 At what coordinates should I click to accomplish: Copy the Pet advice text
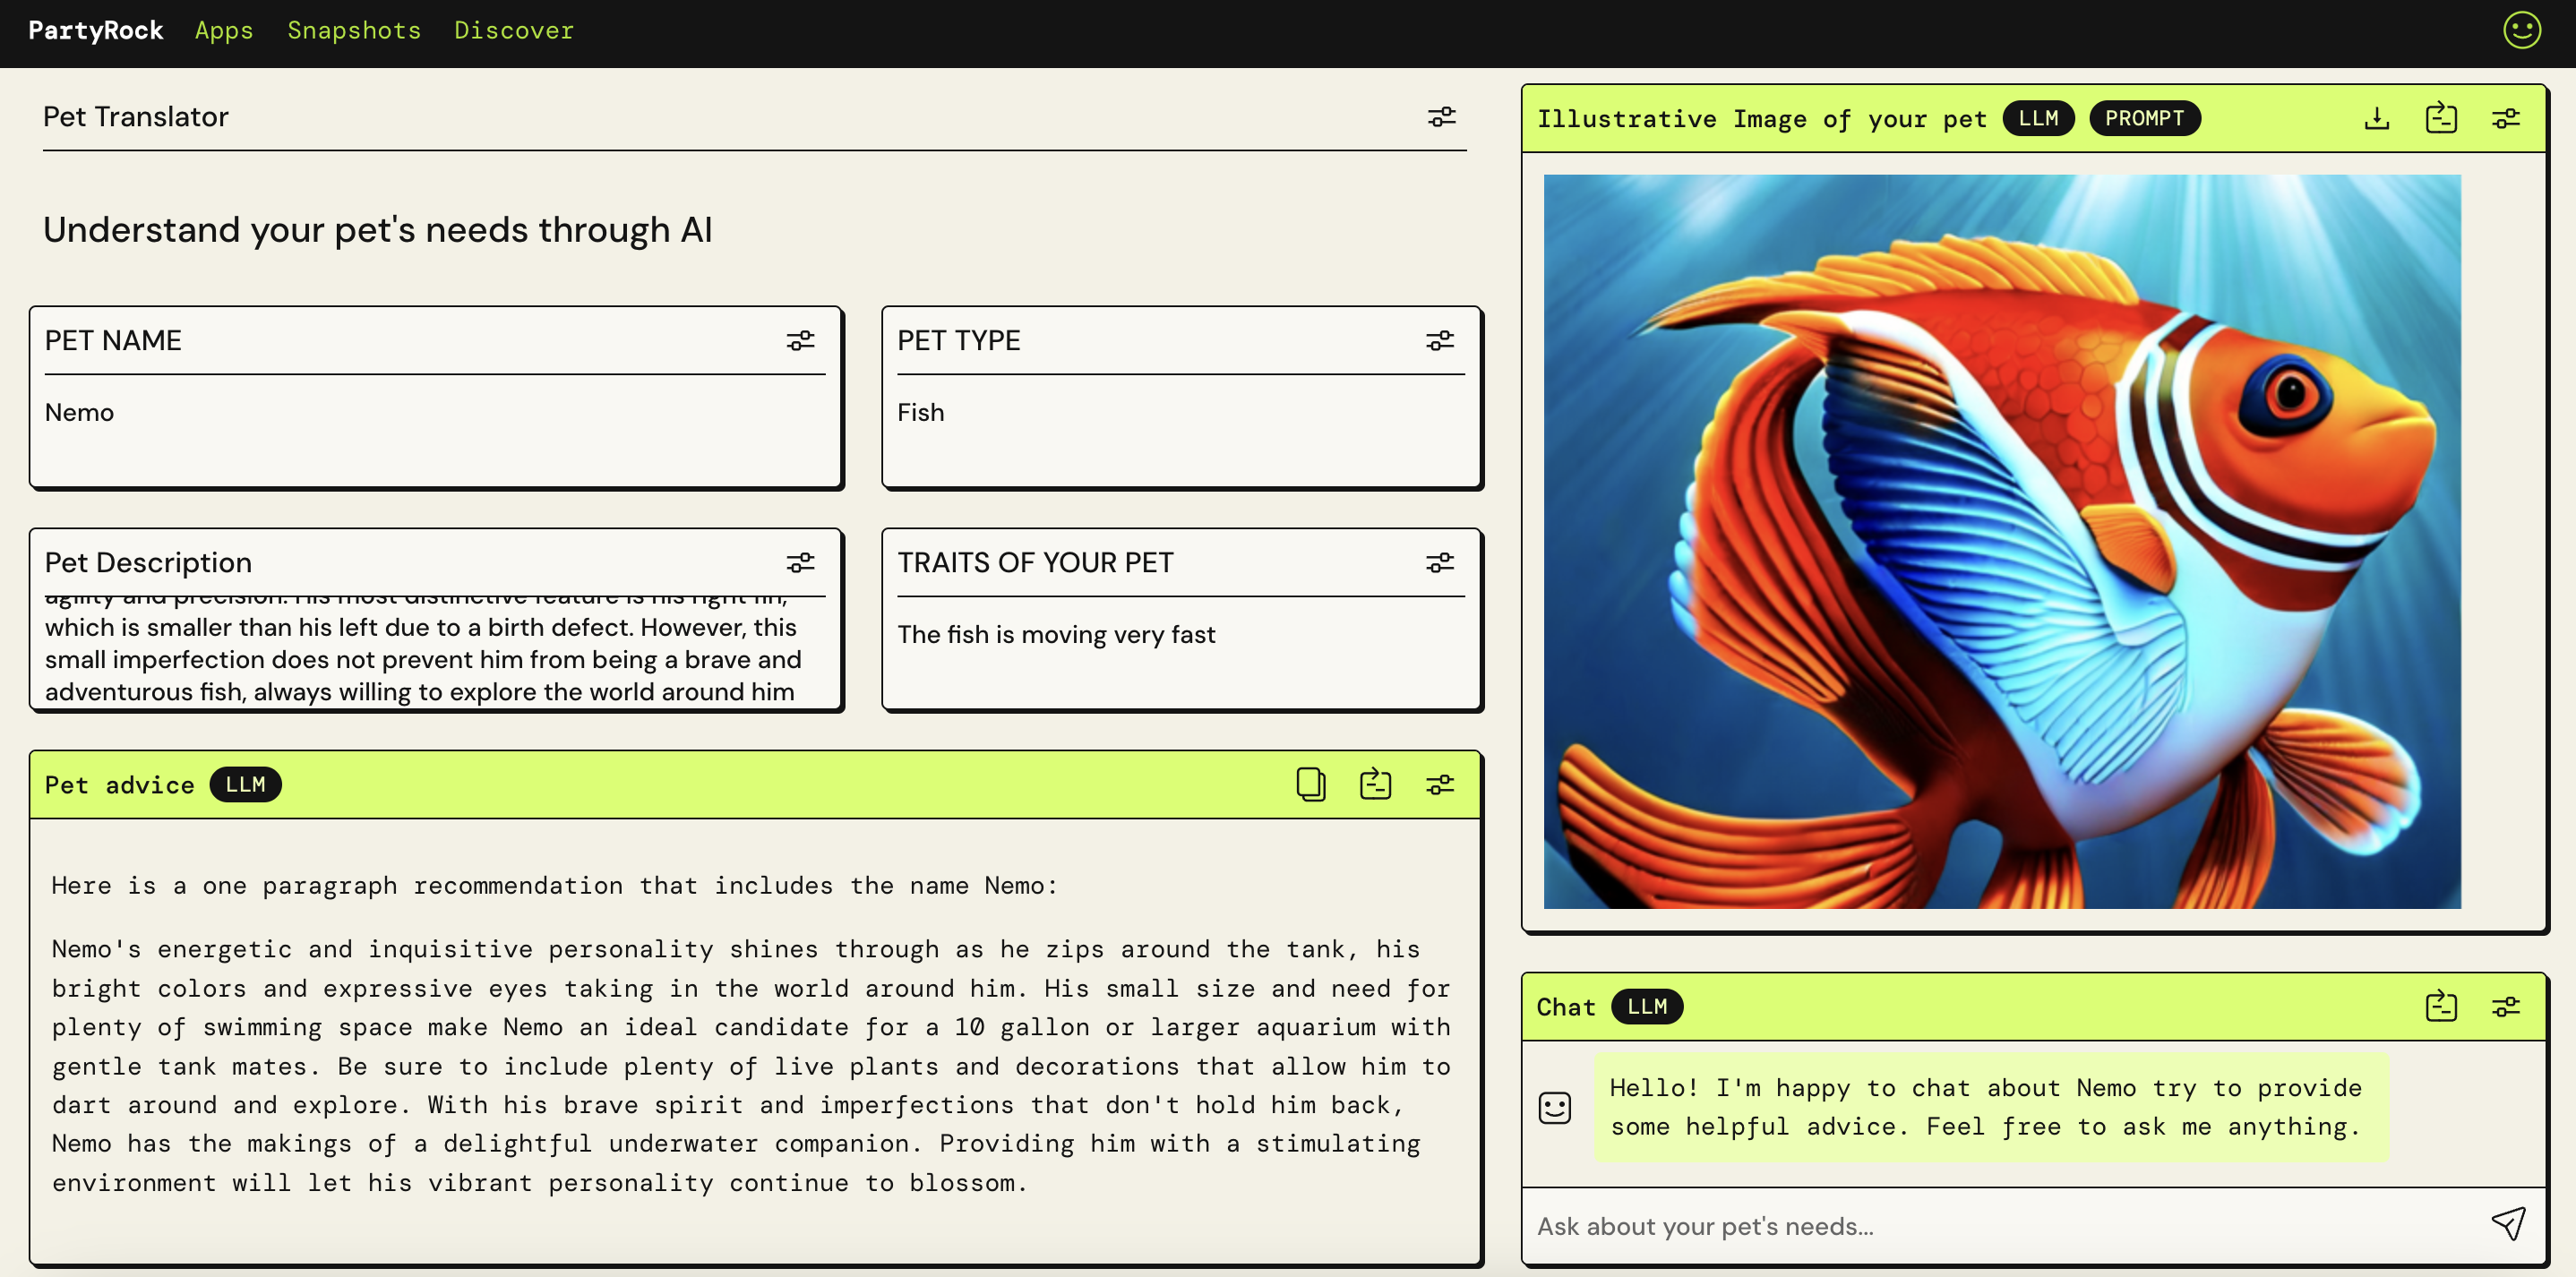click(x=1310, y=785)
